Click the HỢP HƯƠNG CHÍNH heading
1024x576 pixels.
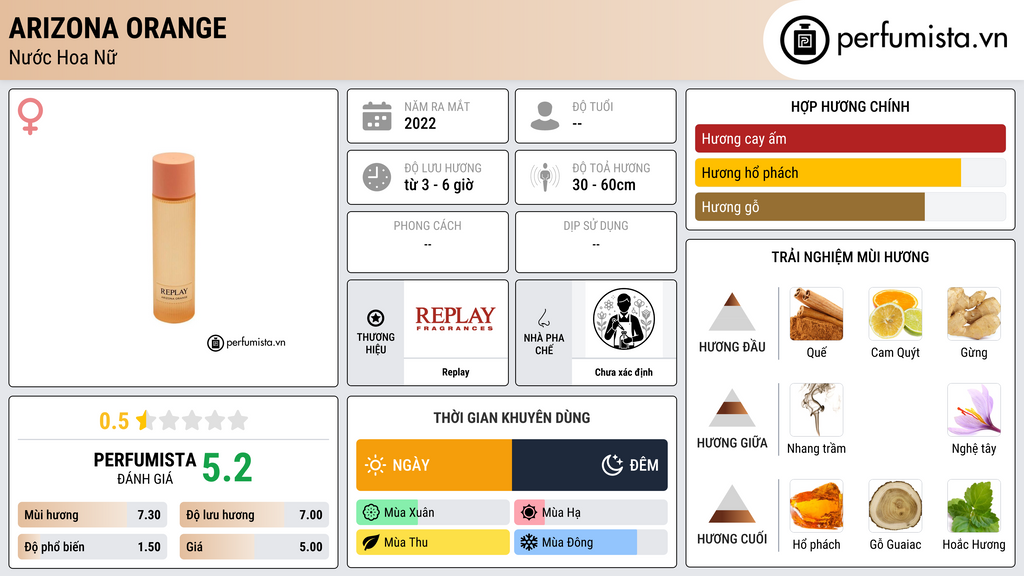click(850, 106)
